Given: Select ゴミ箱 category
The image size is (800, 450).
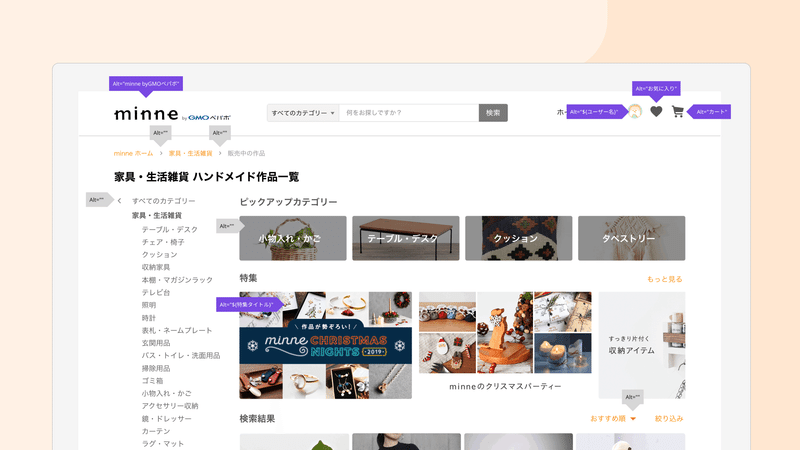Looking at the screenshot, I should (152, 381).
